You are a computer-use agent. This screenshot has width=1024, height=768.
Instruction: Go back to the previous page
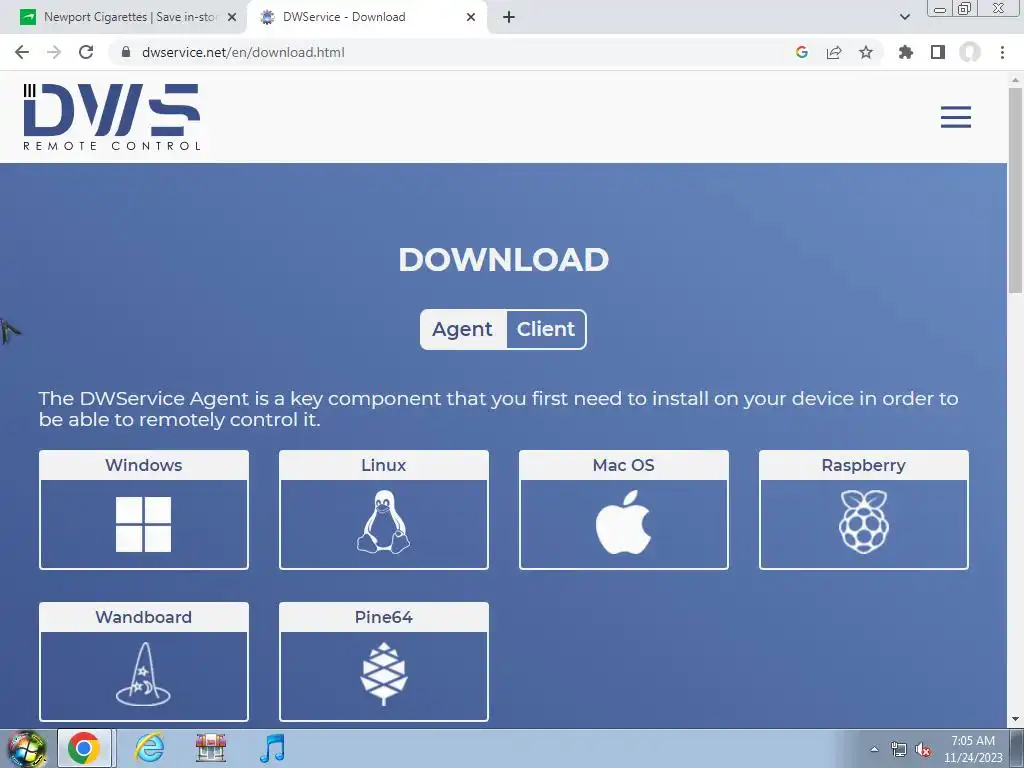[x=22, y=52]
